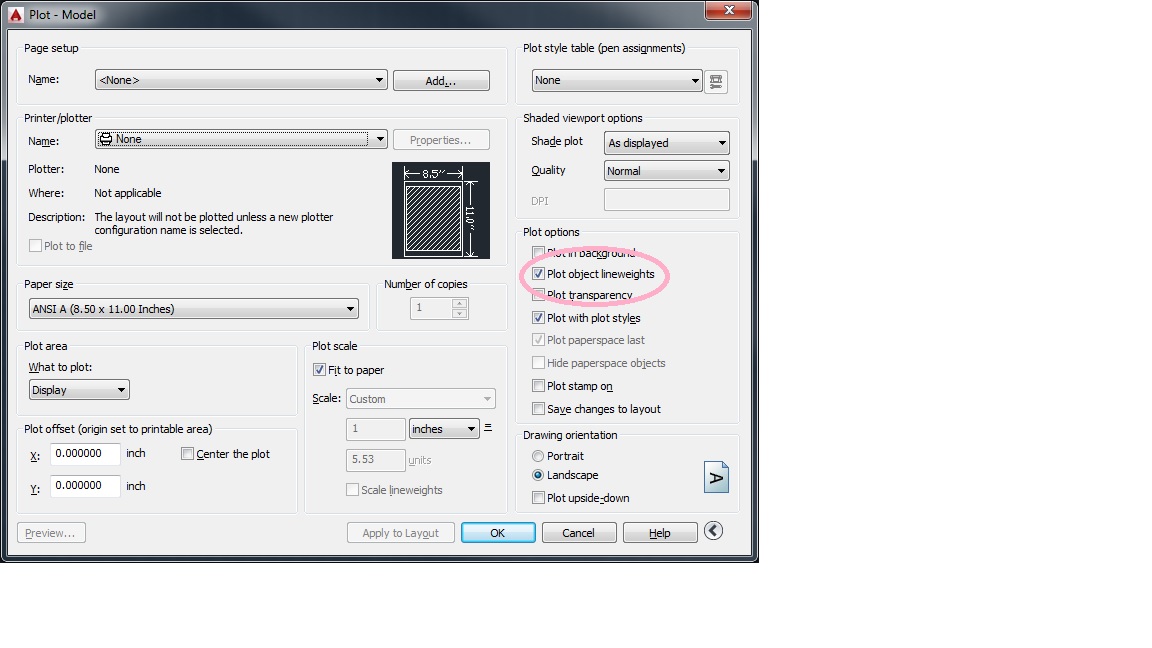Open the Page setup Name dropdown

(241, 80)
